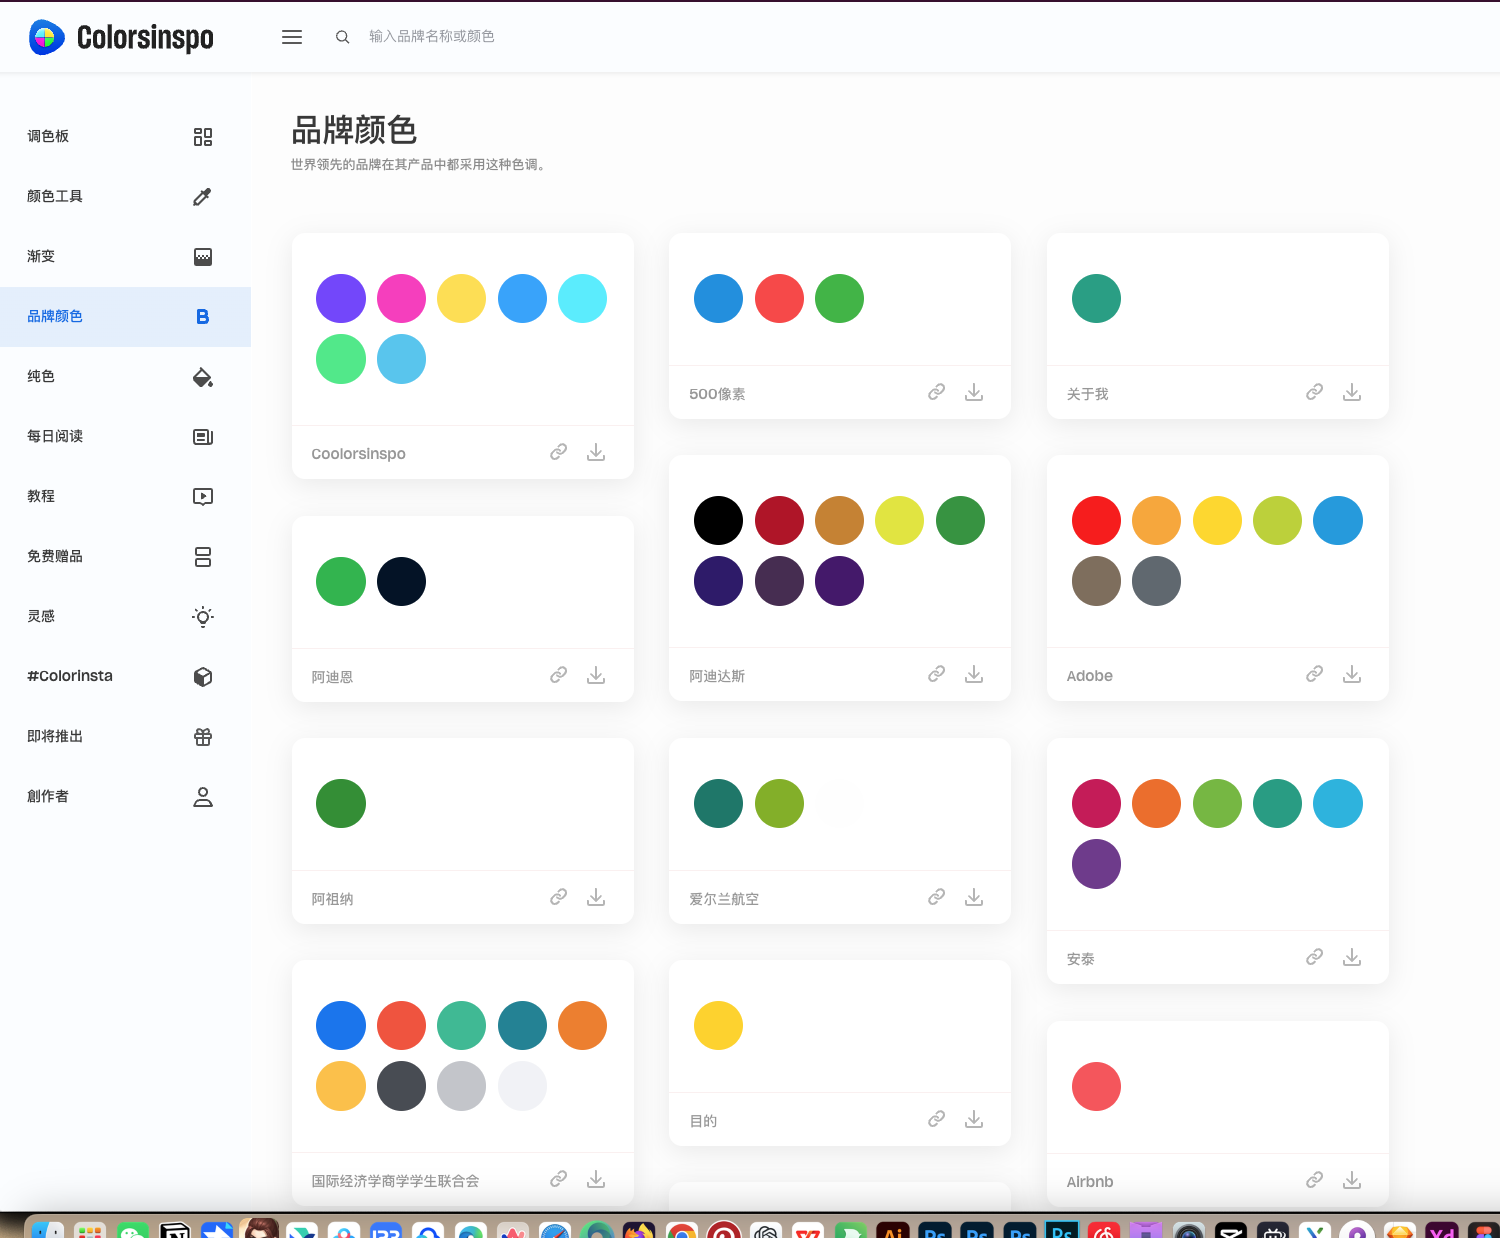Select 灵感 in the sidebar
Viewport: 1500px width, 1238px height.
coord(125,617)
